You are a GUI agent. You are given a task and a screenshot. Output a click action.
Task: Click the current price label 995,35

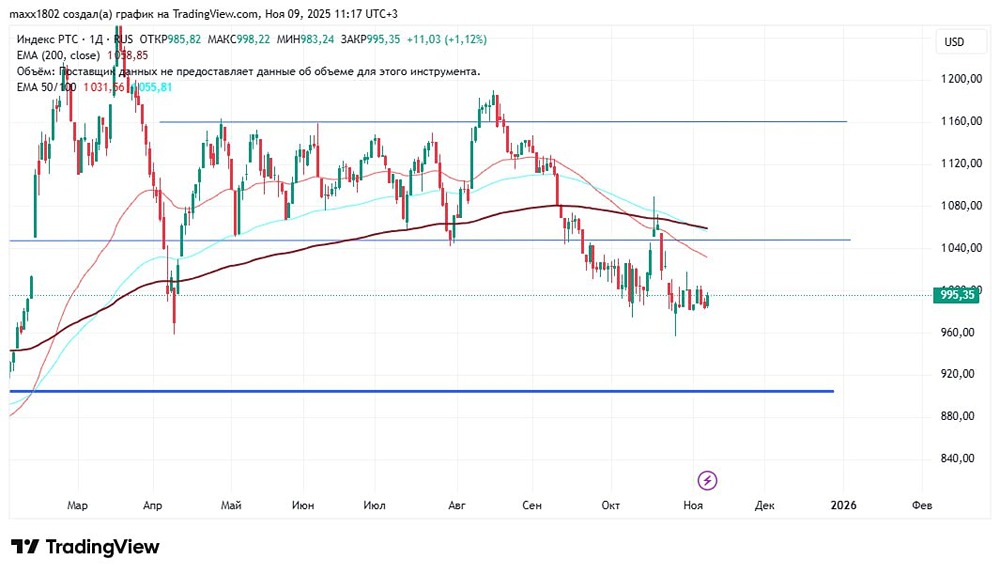coord(957,295)
